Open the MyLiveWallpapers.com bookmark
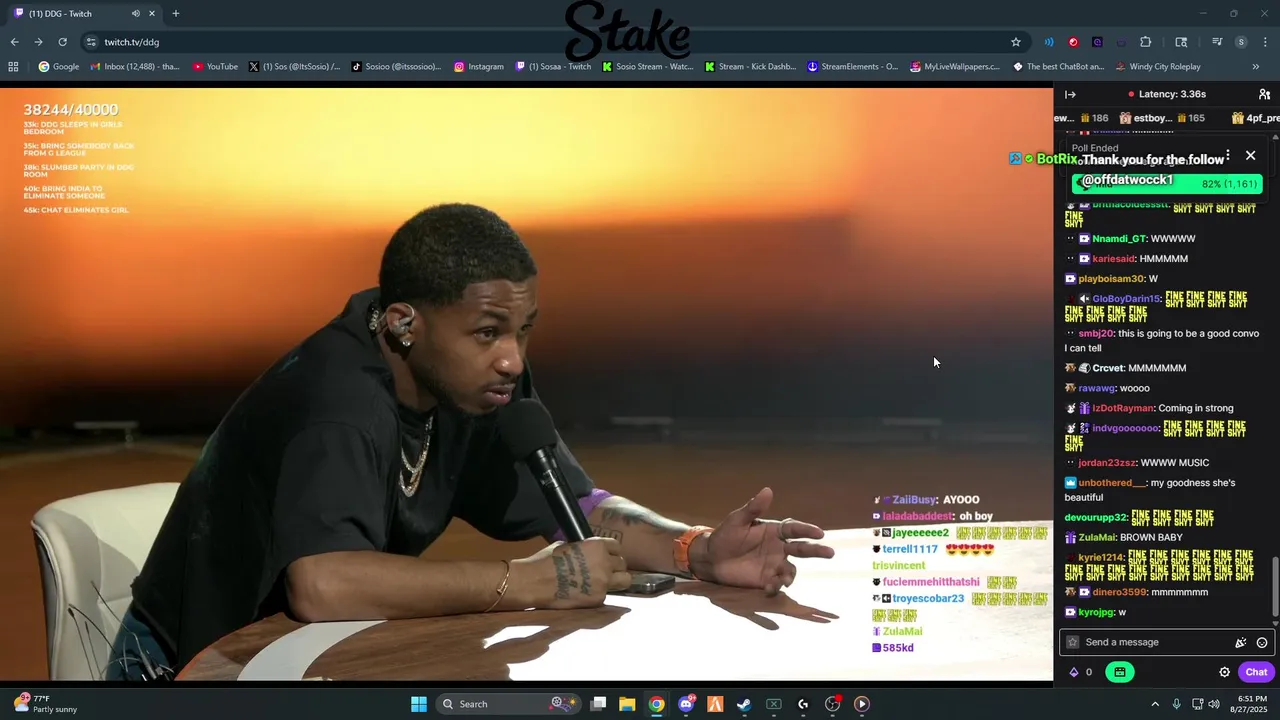Image resolution: width=1280 pixels, height=720 pixels. [x=955, y=67]
